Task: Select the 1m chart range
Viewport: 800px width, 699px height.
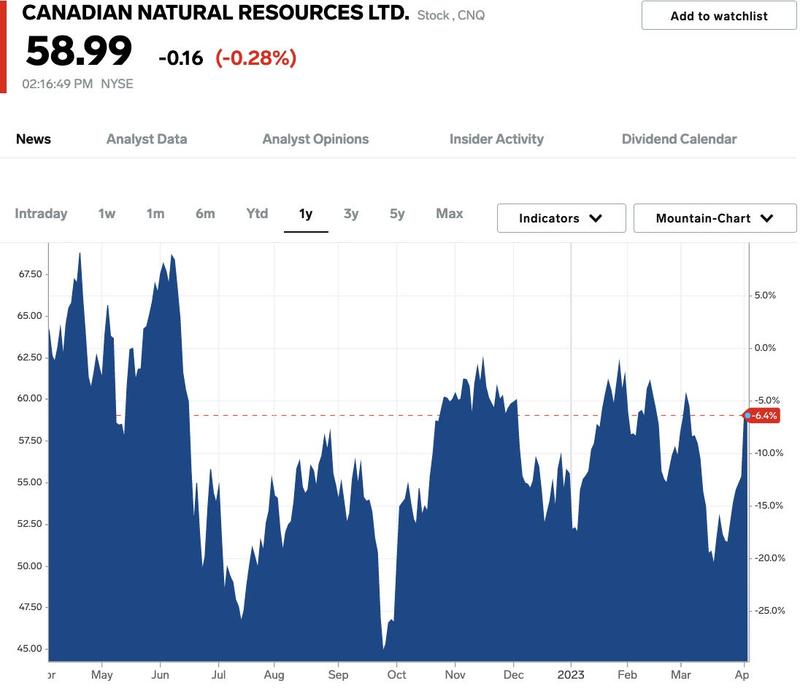Action: [x=155, y=213]
